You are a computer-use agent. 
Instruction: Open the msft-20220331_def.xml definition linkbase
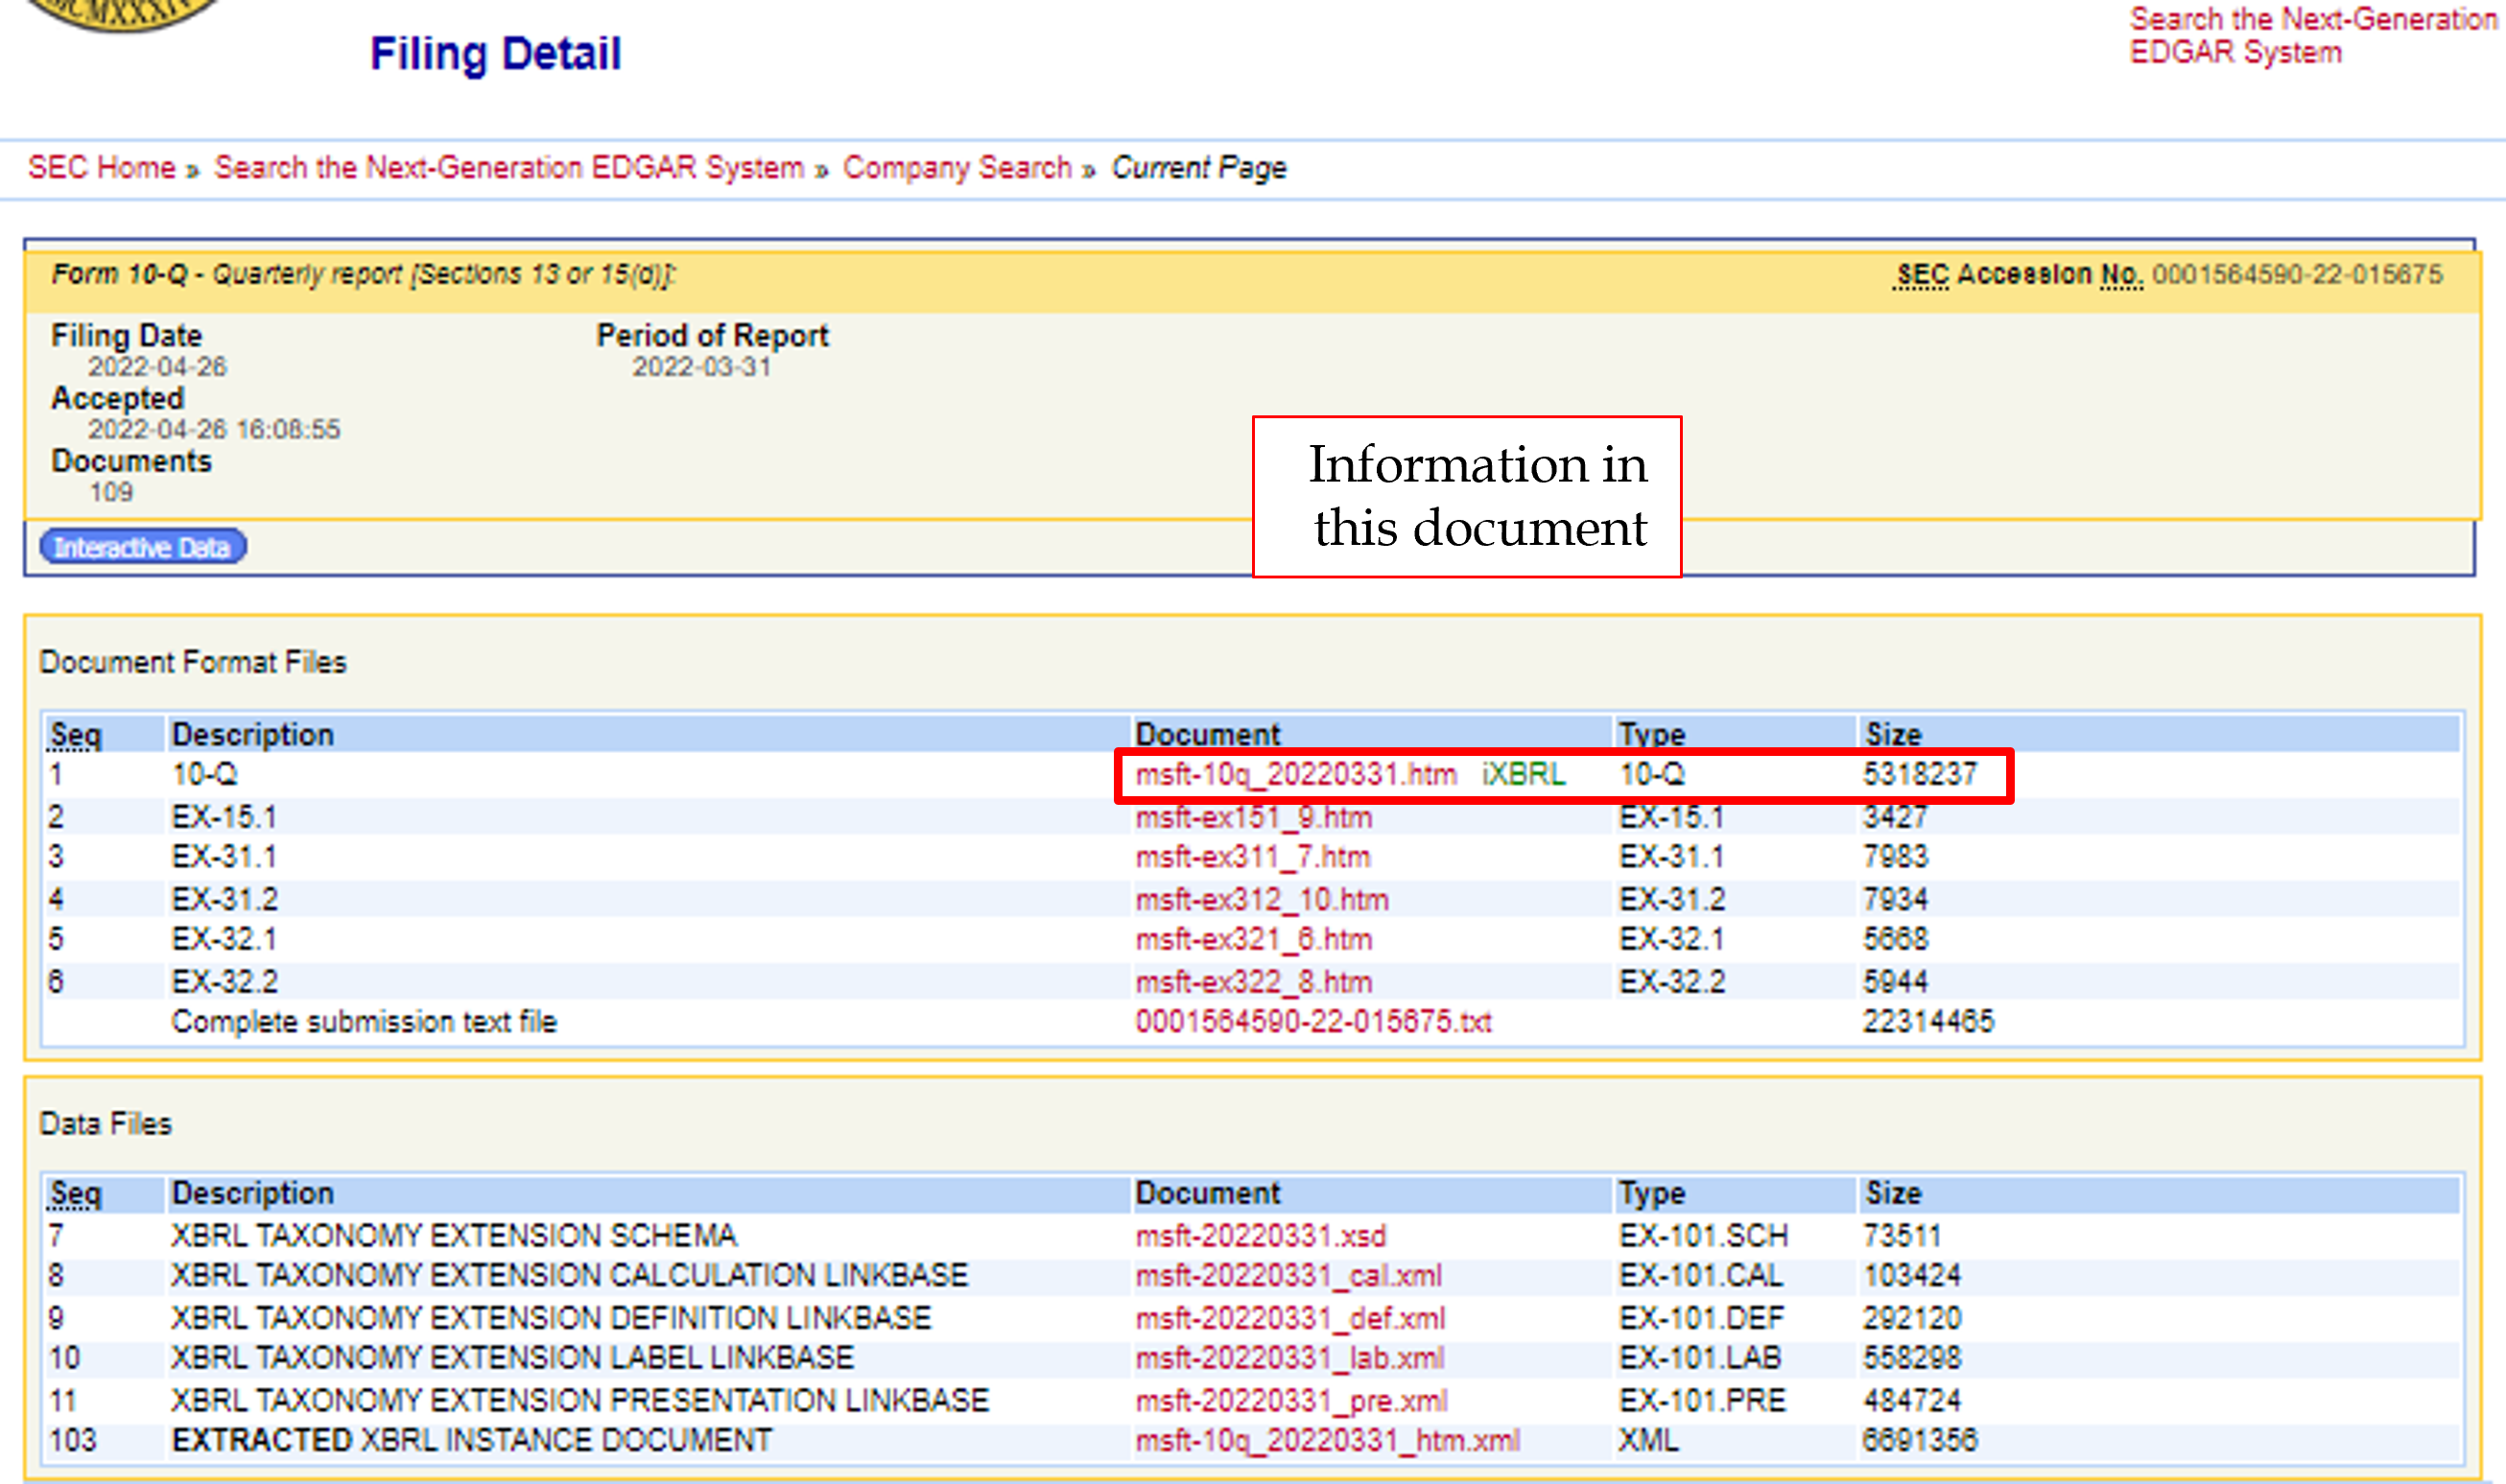tap(1290, 1318)
